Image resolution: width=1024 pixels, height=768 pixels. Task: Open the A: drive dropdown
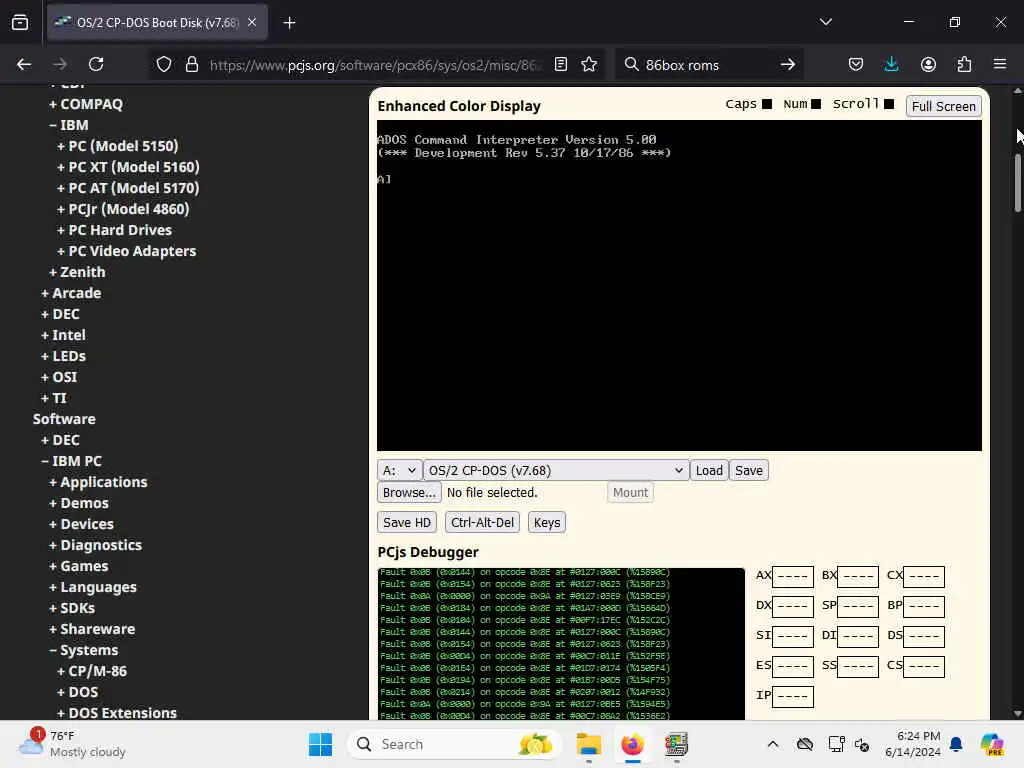398,470
